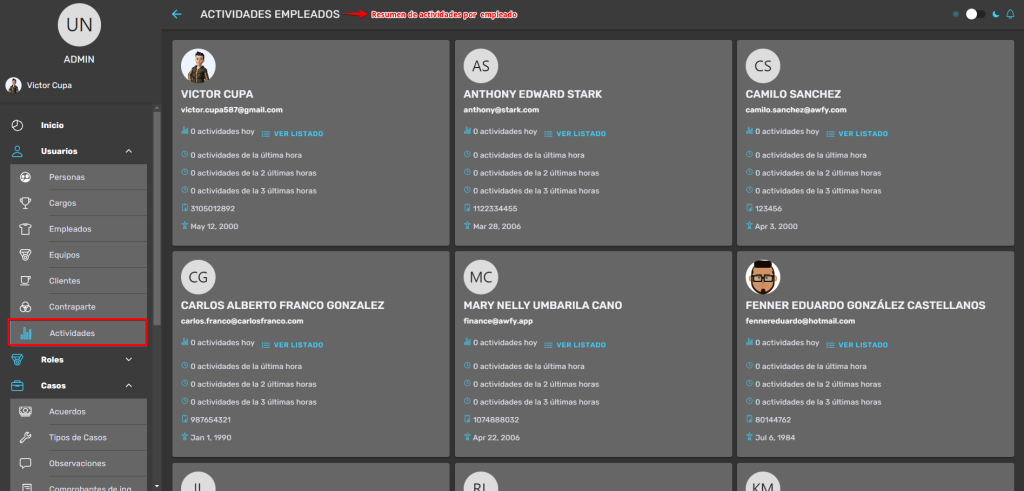The width and height of the screenshot is (1024, 491).
Task: Click the sidebar scroll-down arrow
Action: pos(156,486)
